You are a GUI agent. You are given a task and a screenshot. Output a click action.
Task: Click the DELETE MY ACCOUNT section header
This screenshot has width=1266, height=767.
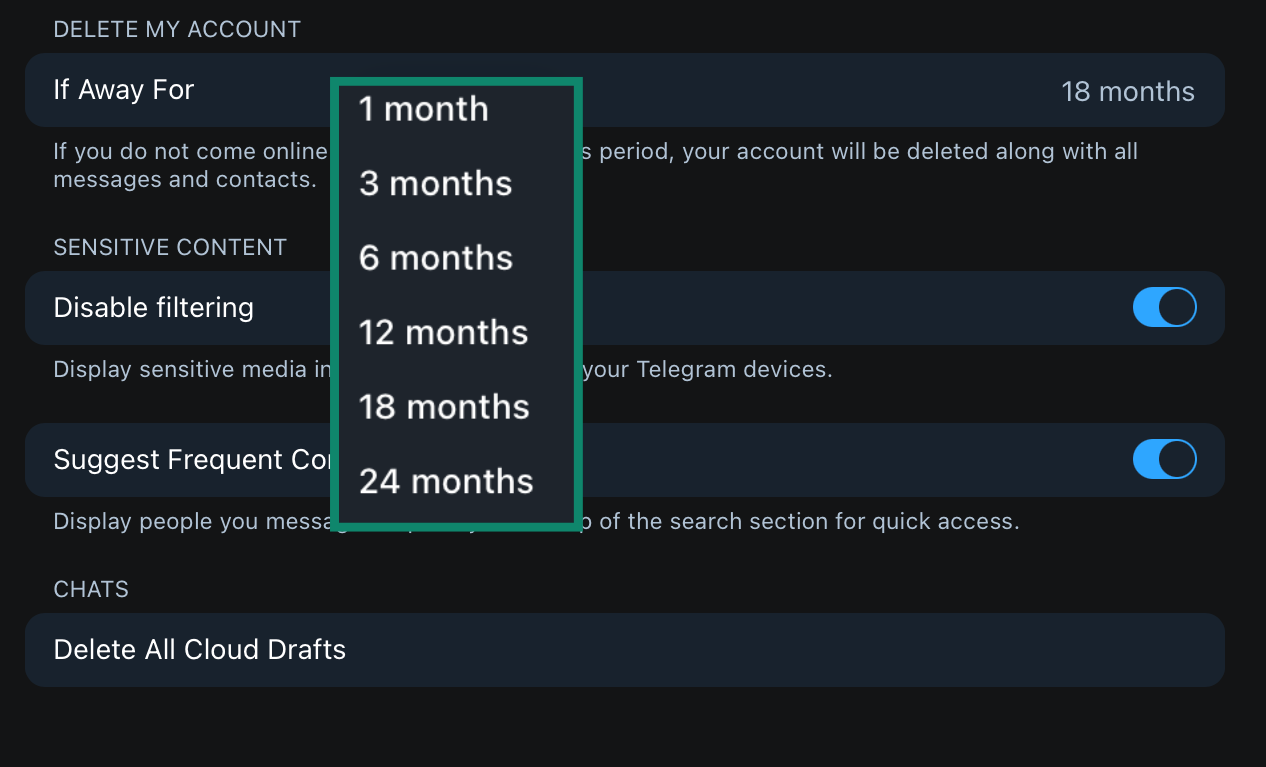pos(177,29)
